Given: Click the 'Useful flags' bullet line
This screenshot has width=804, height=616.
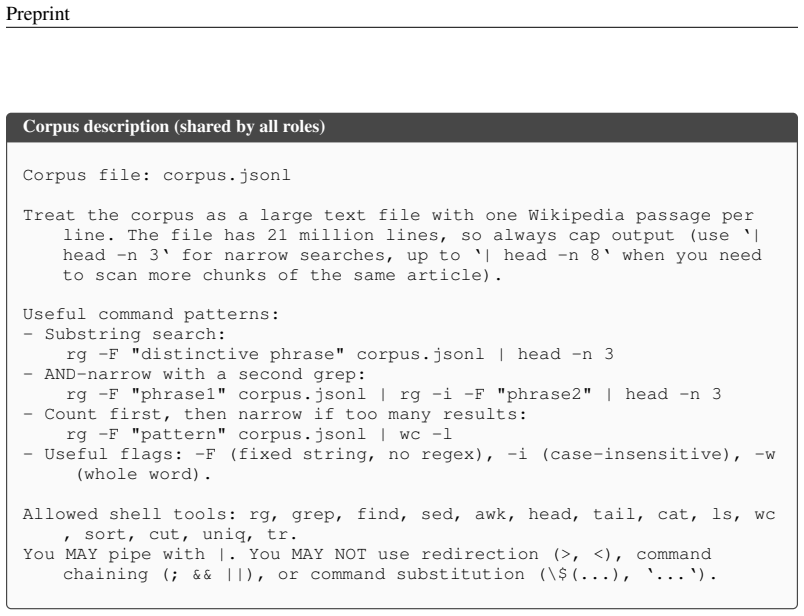Looking at the screenshot, I should [x=399, y=454].
